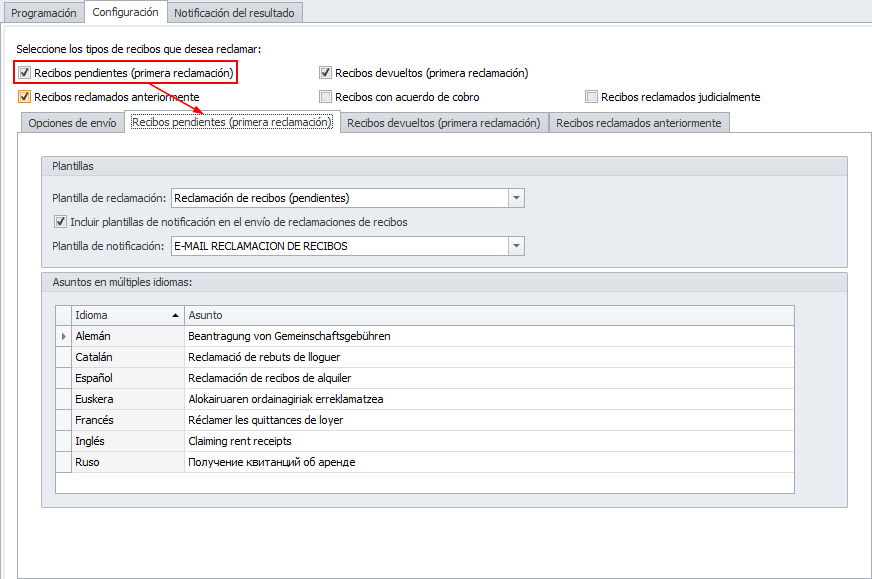Enable Recibos reclamados judicialmente checkbox
The image size is (872, 579).
(x=591, y=96)
